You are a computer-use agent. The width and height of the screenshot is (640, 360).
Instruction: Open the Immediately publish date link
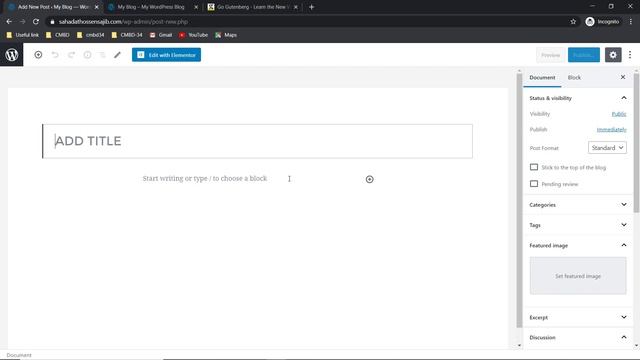point(611,129)
